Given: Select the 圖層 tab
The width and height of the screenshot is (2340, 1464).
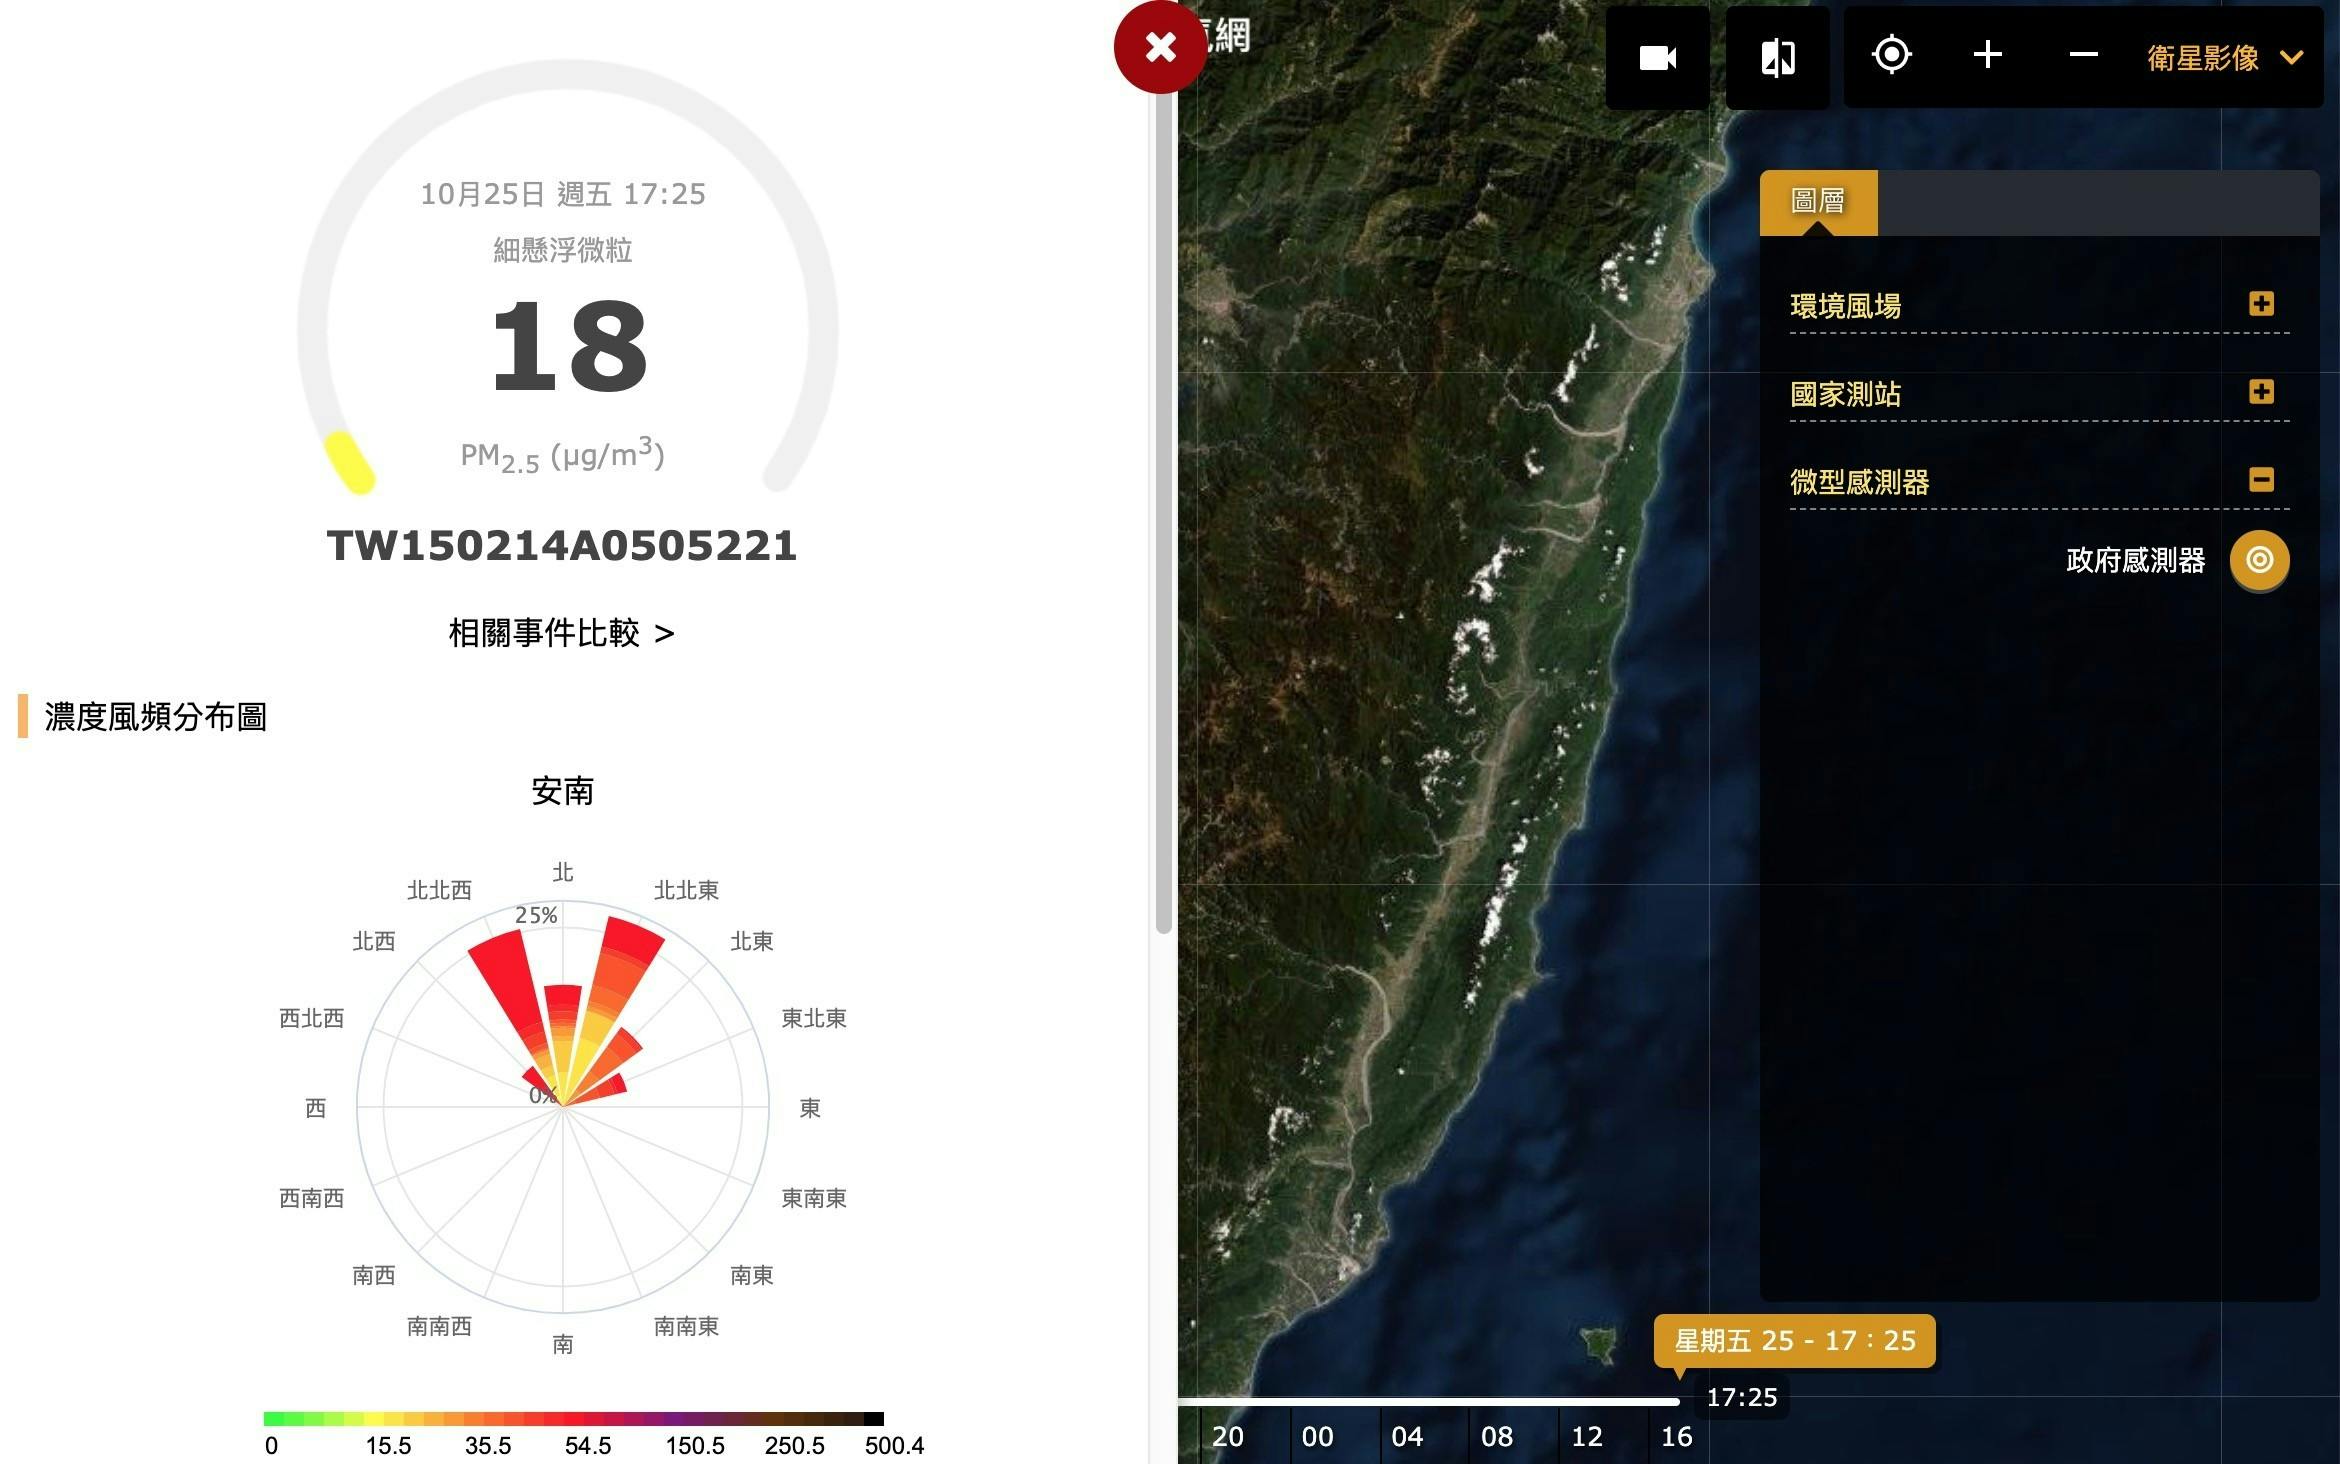Looking at the screenshot, I should pyautogui.click(x=1817, y=202).
